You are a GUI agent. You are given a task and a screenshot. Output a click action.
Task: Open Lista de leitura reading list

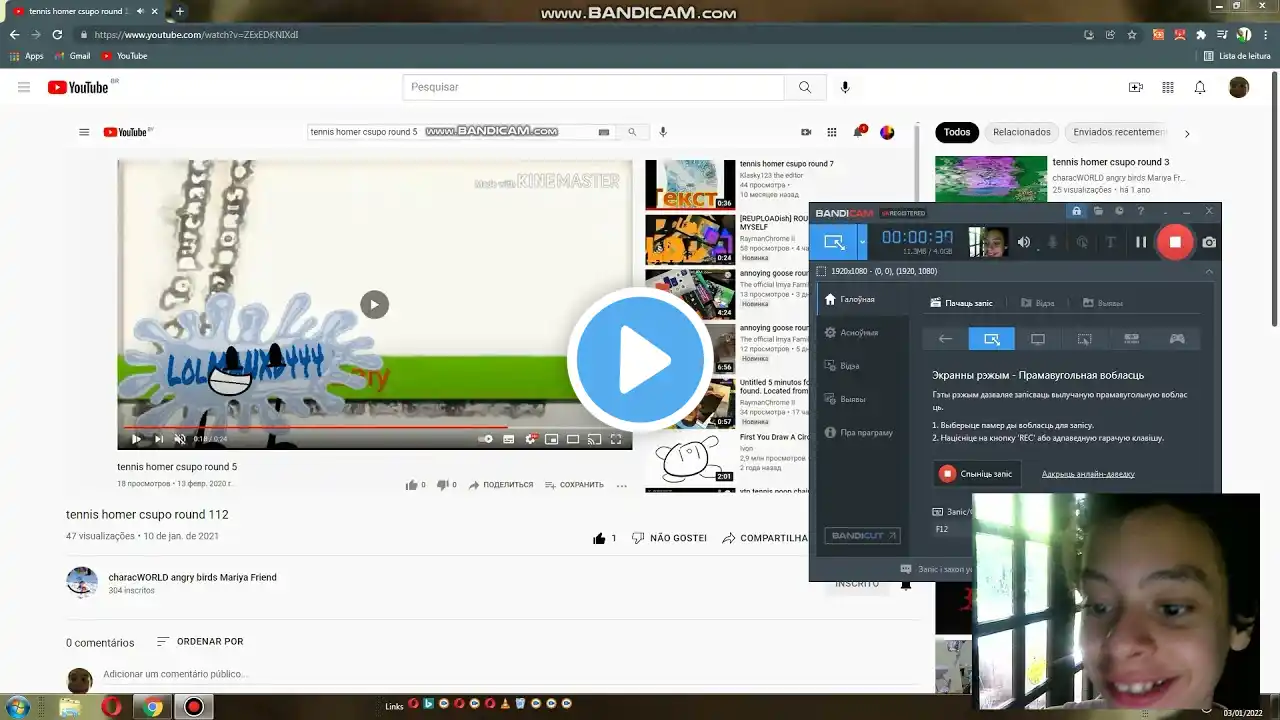coord(1237,56)
